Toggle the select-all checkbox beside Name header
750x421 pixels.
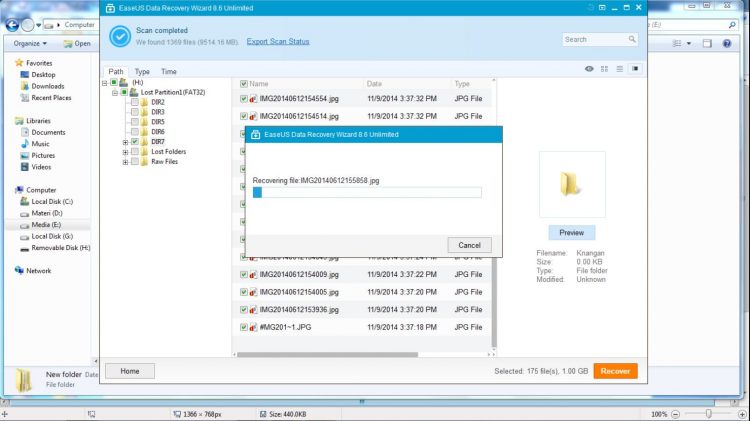click(x=243, y=84)
